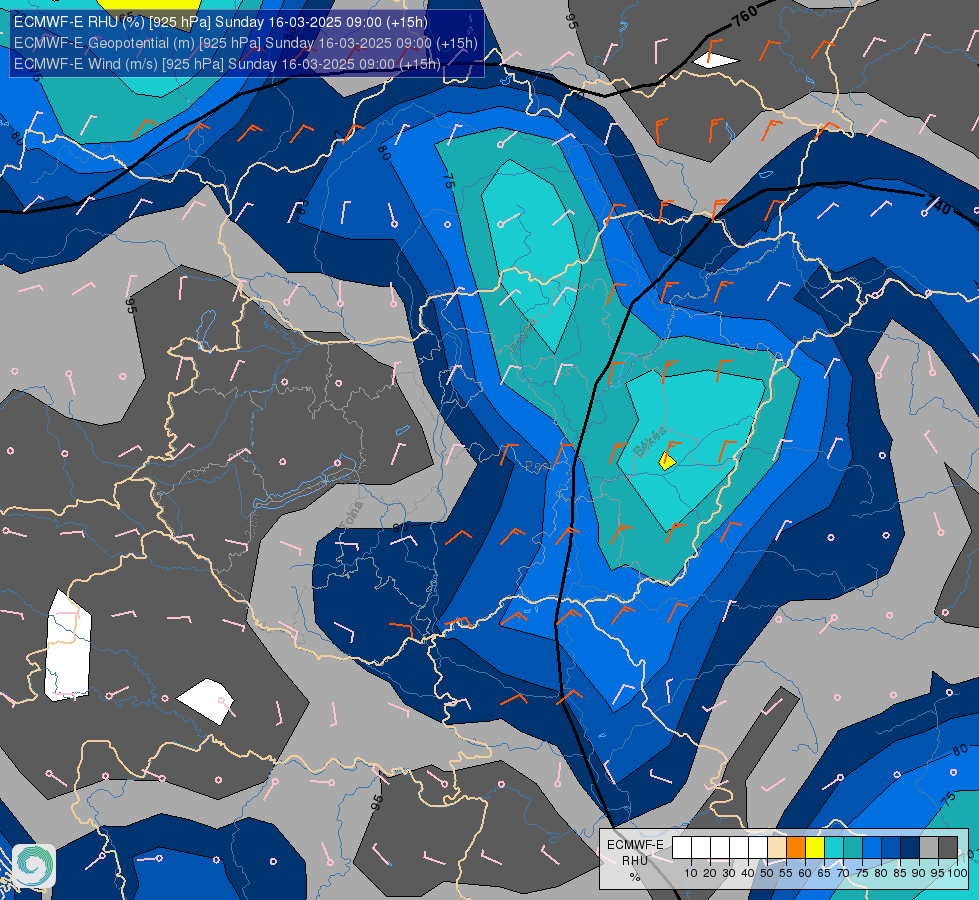Click the small yellow polygon near Békés
This screenshot has height=900, width=979.
coord(667,462)
